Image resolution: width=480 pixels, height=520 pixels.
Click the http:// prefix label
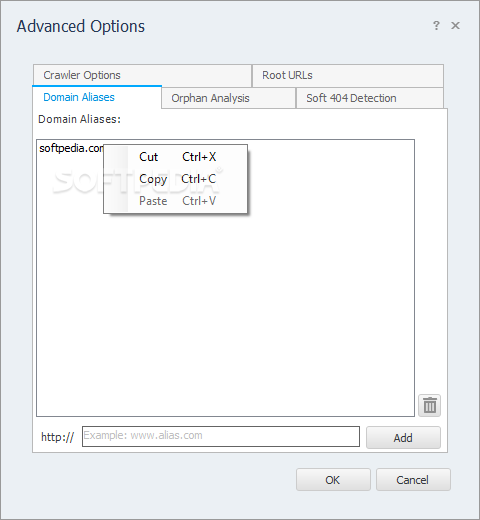tap(57, 437)
